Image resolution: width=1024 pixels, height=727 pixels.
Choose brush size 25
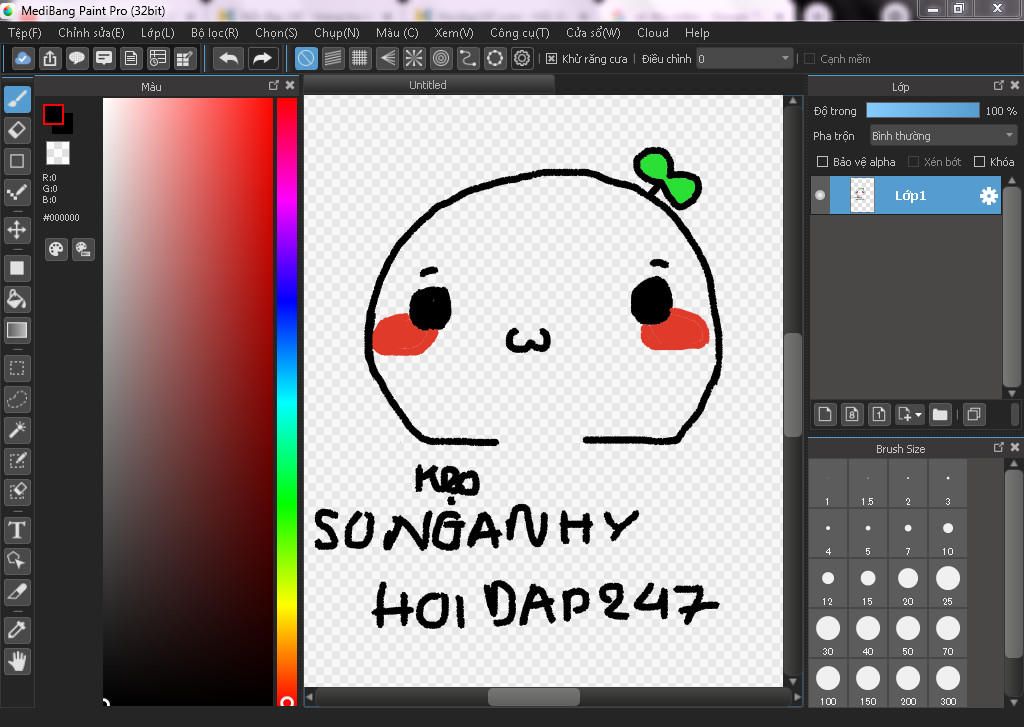tap(948, 585)
